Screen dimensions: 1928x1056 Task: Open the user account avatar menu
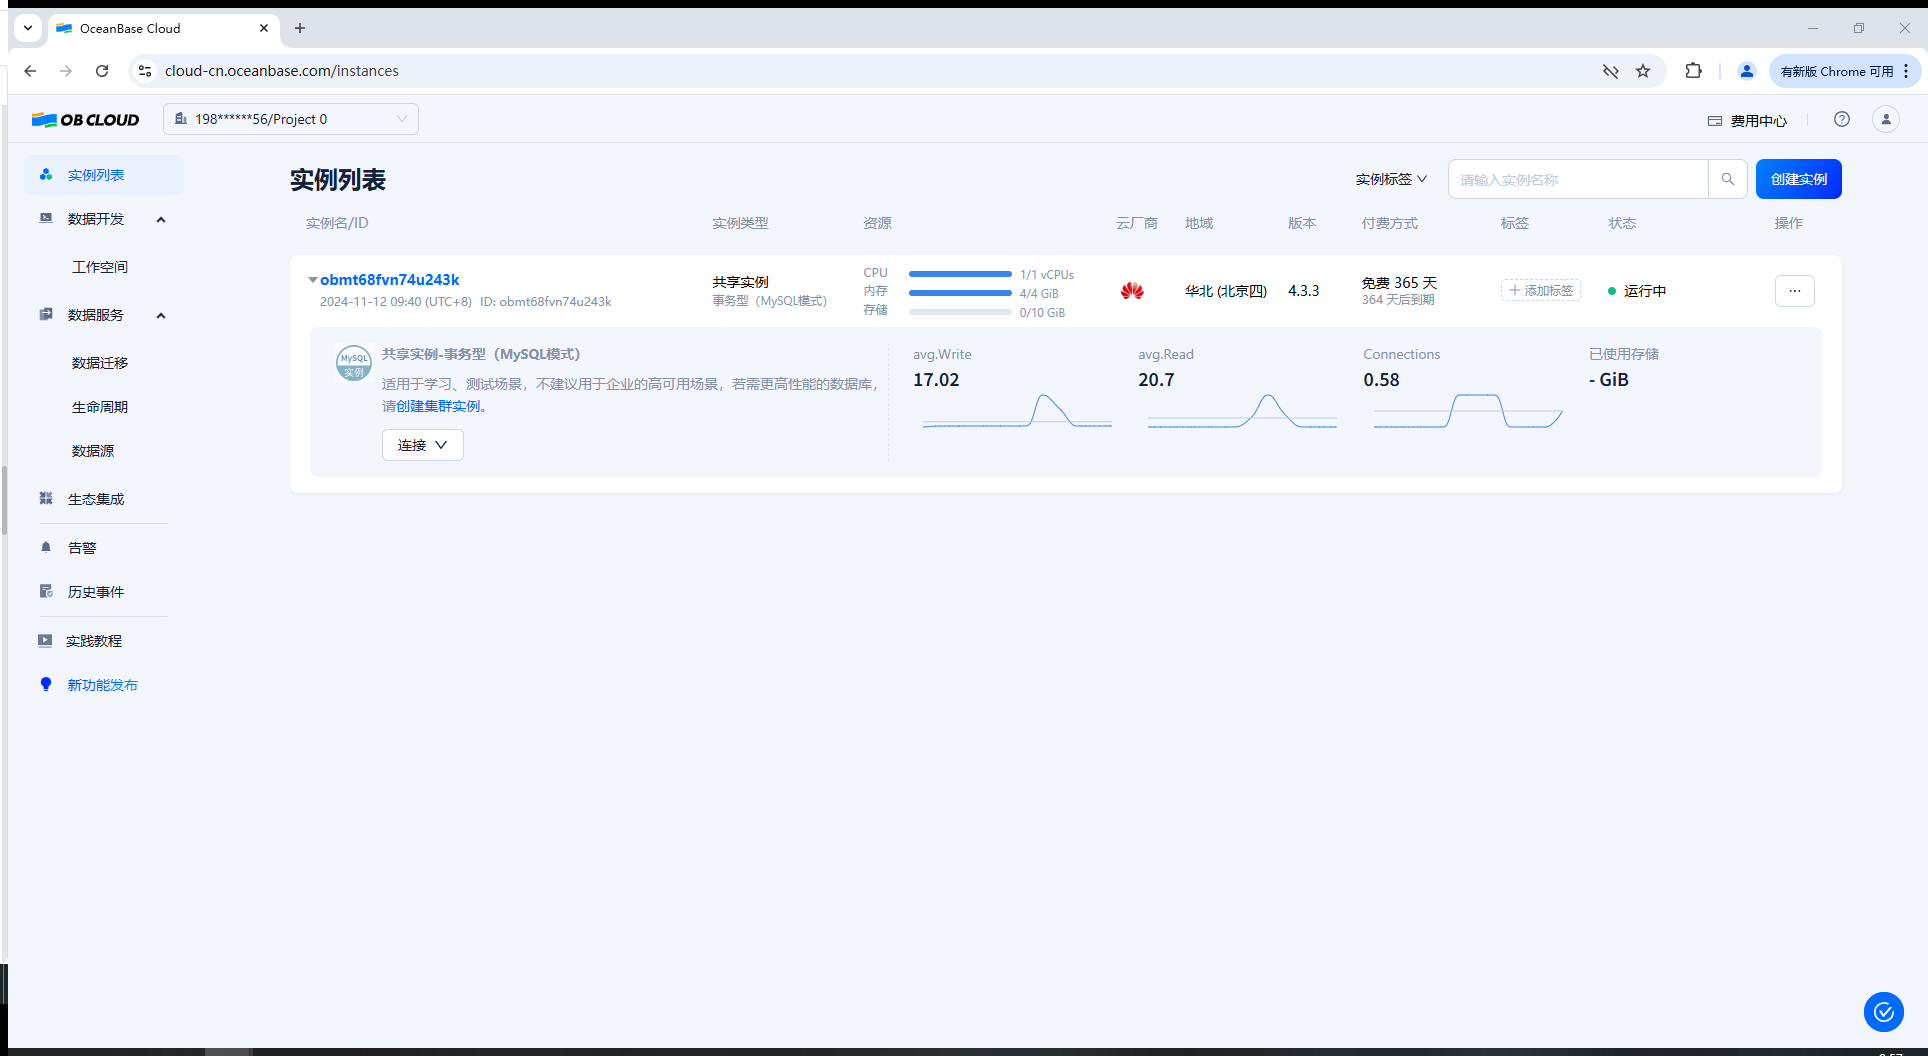tap(1885, 120)
